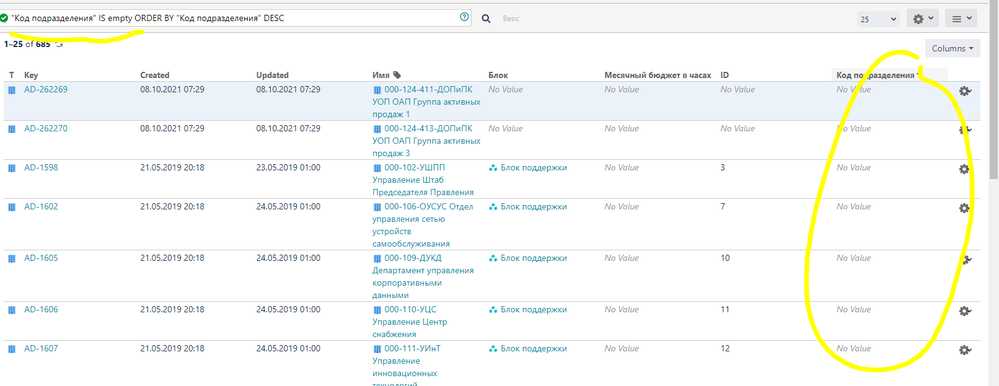Open Блок поддержки link in AD-1606 row

click(x=533, y=310)
